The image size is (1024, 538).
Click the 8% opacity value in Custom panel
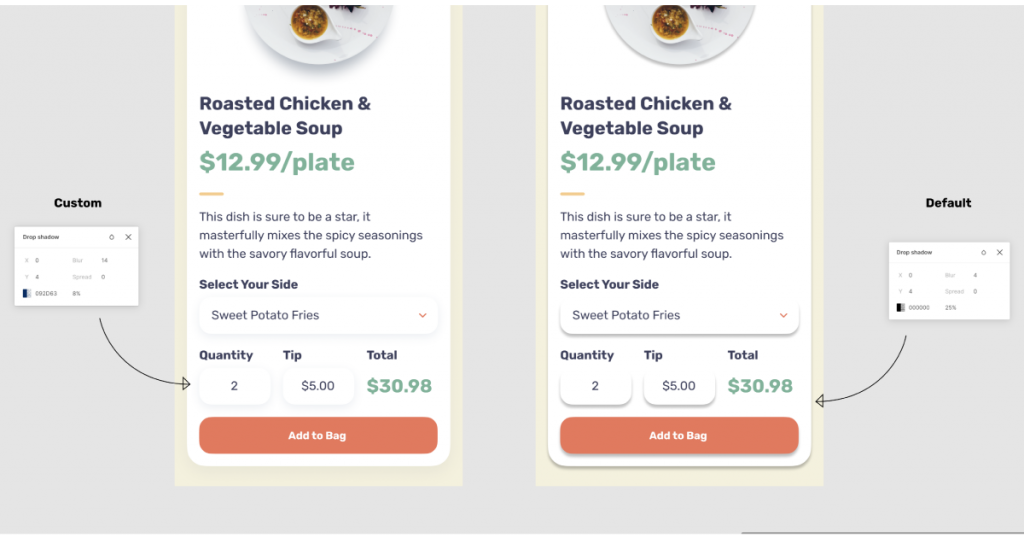tap(76, 293)
